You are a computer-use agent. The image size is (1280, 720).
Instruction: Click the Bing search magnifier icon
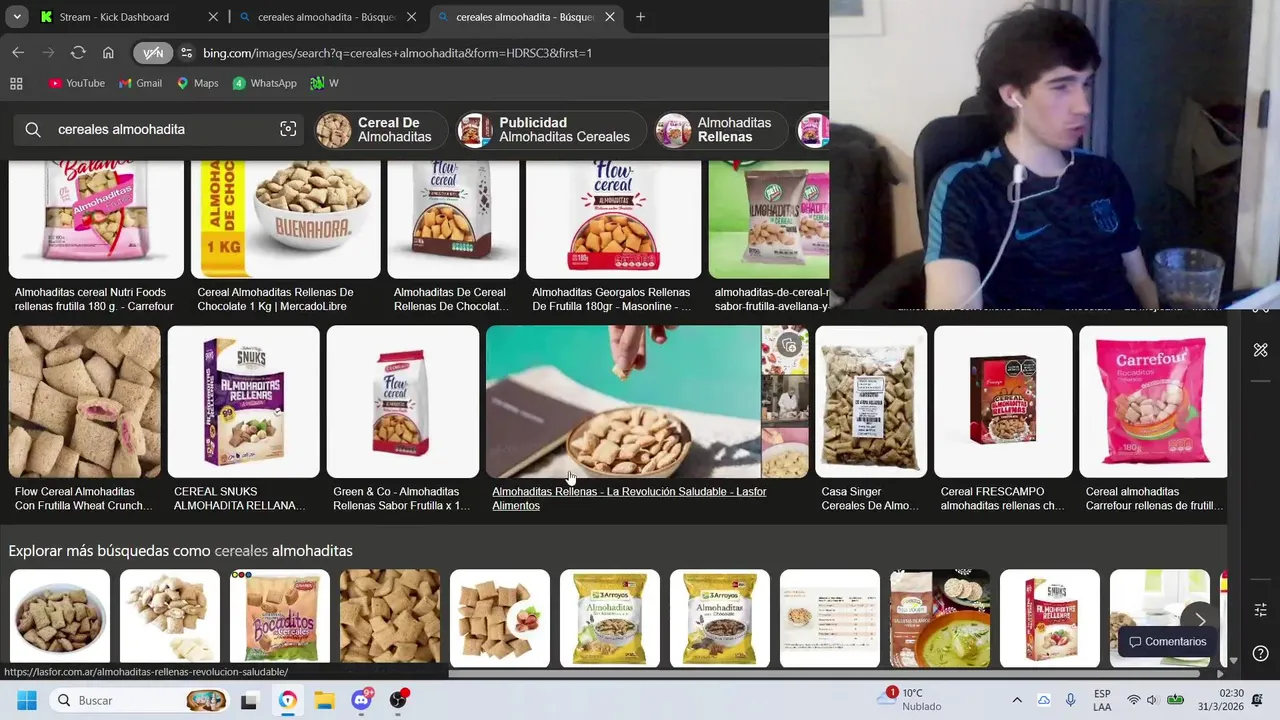(33, 129)
